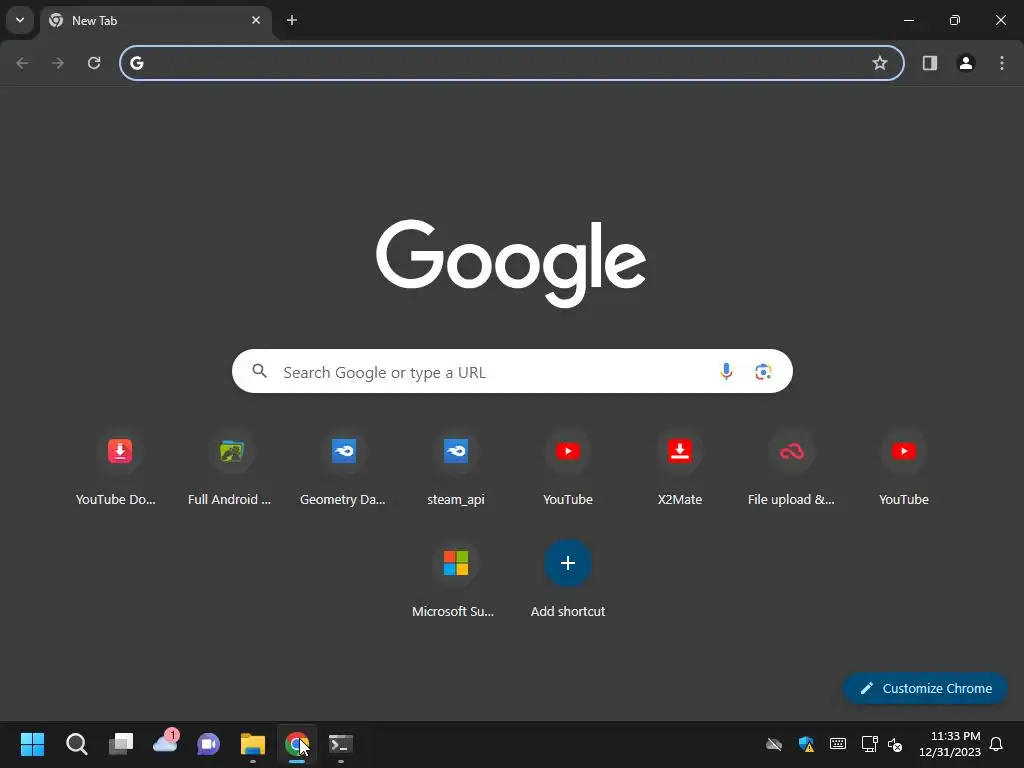
Task: Open the touch keyboard tray icon
Action: click(x=838, y=744)
